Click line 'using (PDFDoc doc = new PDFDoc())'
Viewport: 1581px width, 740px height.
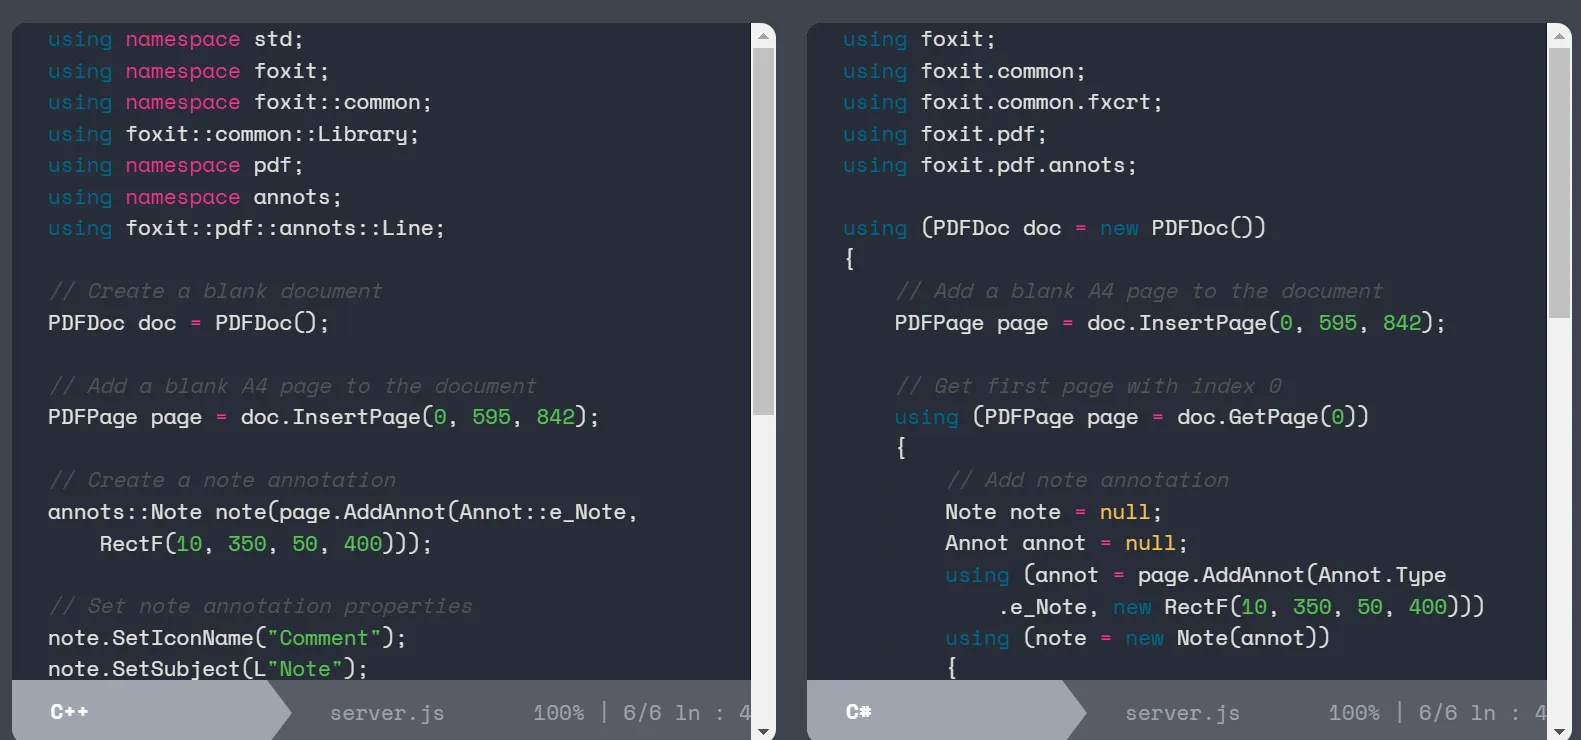(1054, 229)
